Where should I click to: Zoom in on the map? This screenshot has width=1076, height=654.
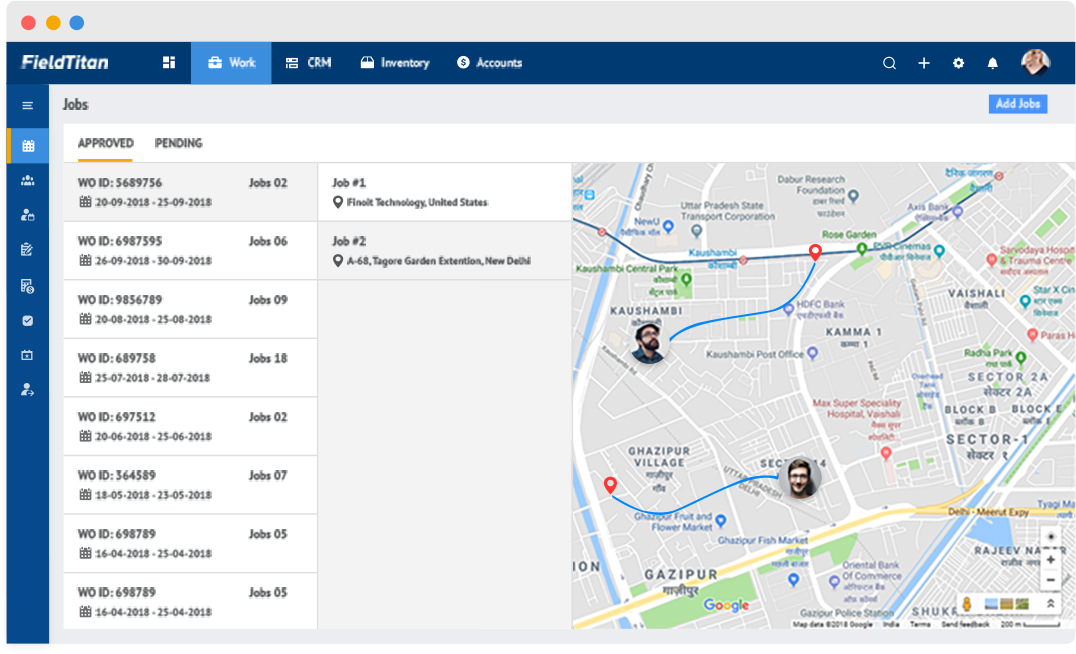coord(1051,560)
